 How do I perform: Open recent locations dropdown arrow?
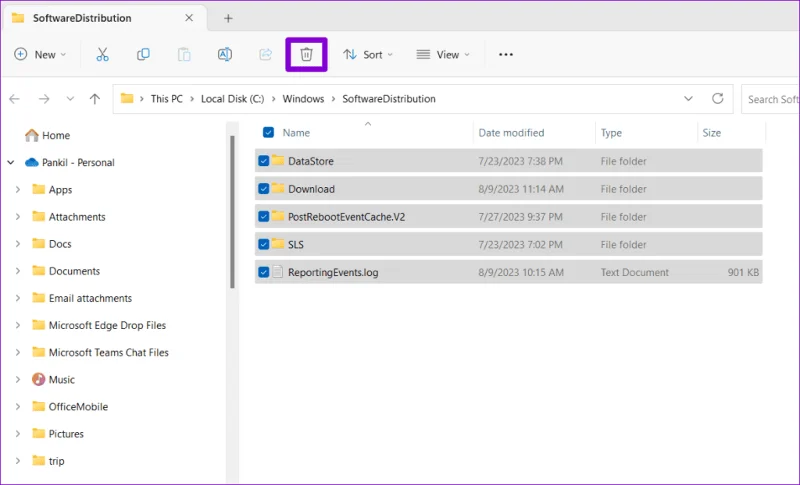(x=70, y=99)
